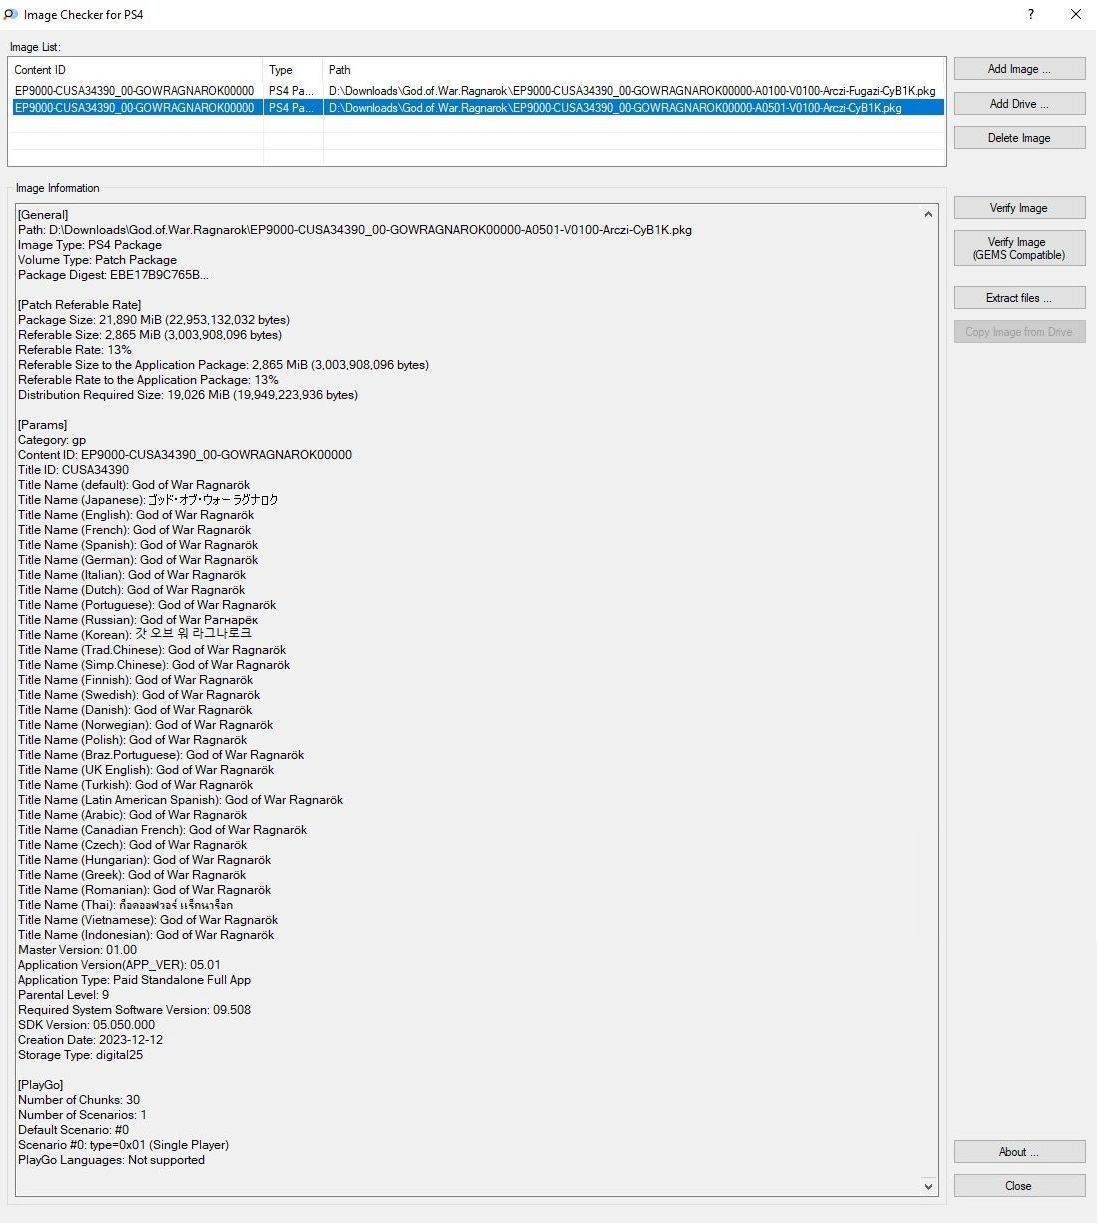Sort by the Content ID column header

(136, 70)
